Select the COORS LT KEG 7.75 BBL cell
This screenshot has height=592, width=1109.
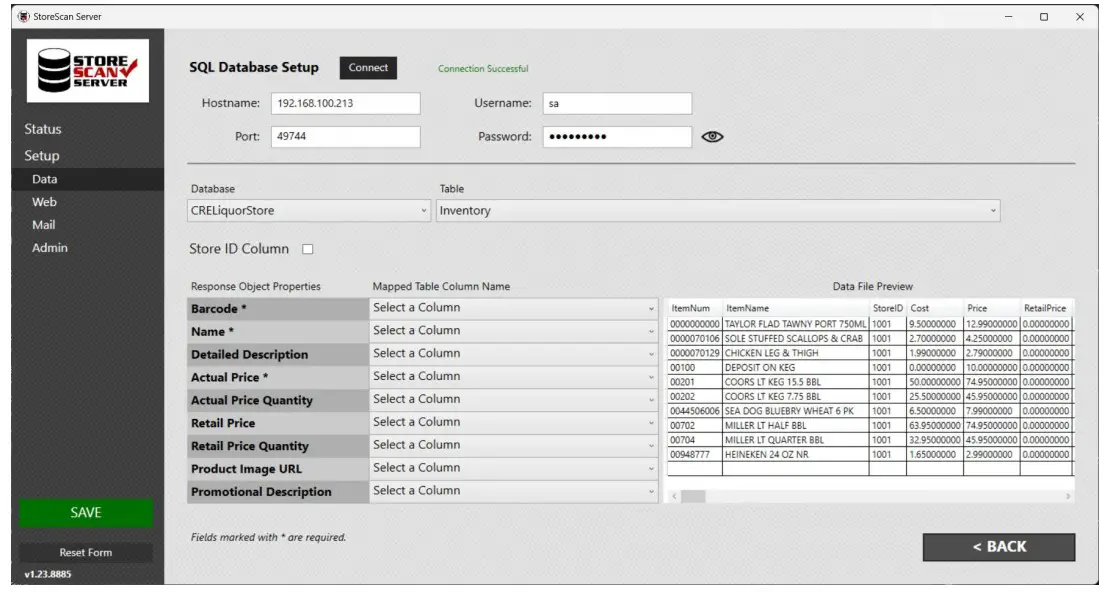click(796, 397)
